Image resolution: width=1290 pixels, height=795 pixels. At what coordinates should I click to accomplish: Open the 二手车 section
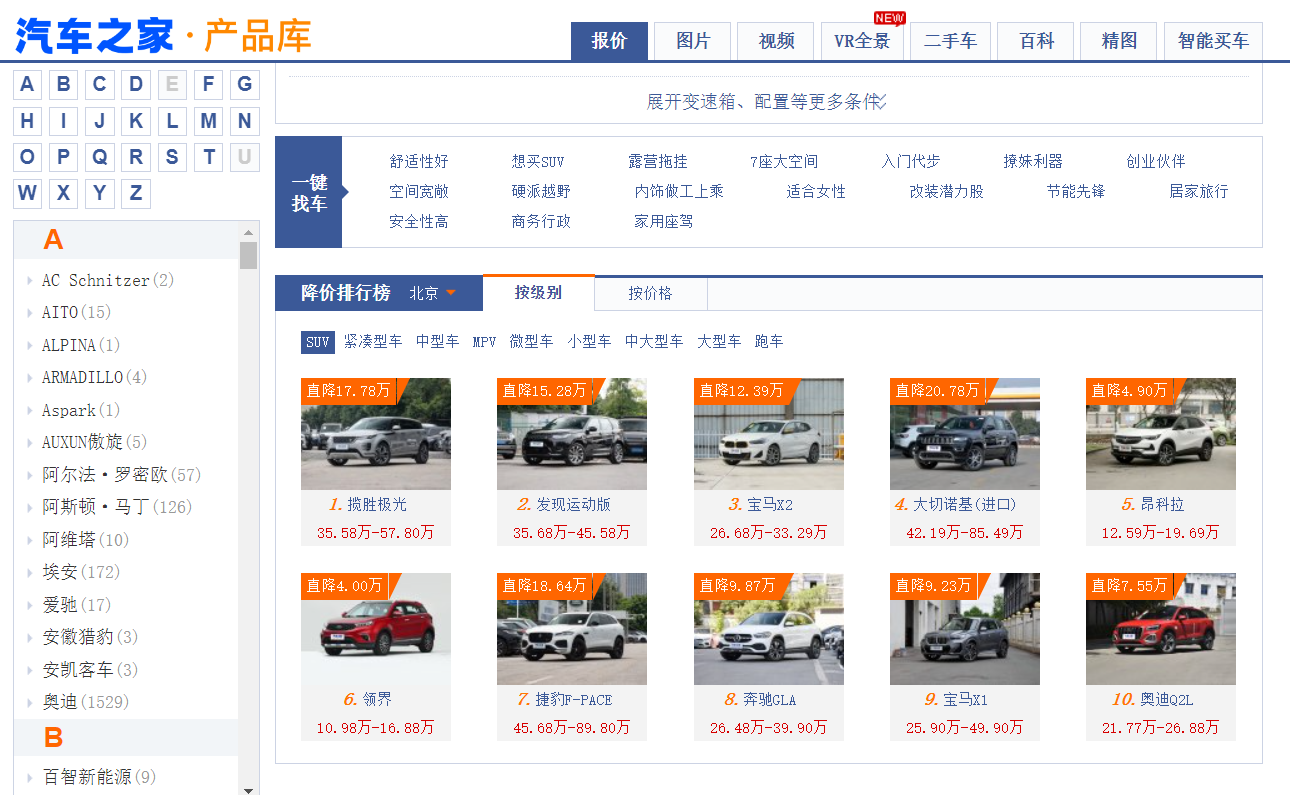pyautogui.click(x=948, y=41)
